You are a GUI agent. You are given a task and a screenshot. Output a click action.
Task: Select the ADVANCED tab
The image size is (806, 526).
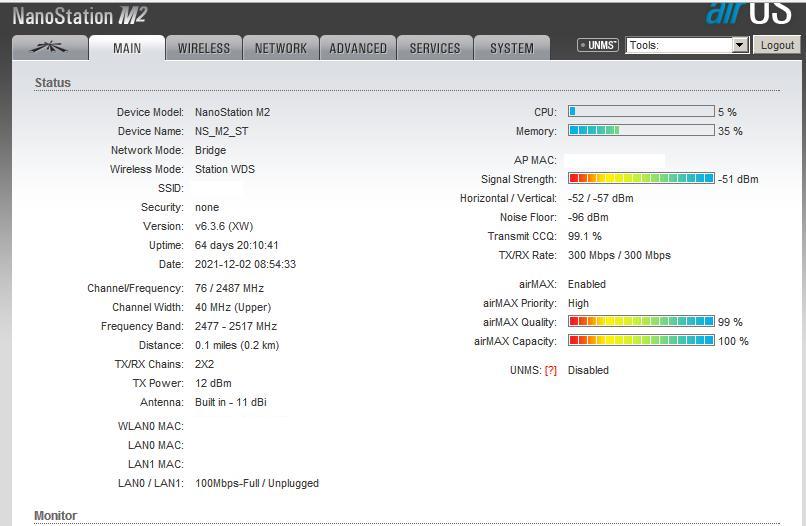pyautogui.click(x=358, y=48)
